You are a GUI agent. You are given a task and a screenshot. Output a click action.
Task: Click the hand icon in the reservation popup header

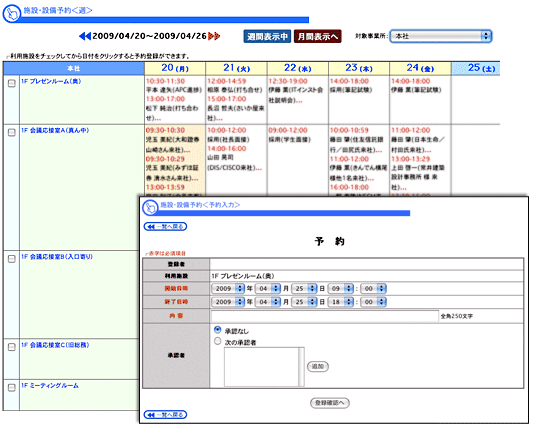pyautogui.click(x=150, y=207)
